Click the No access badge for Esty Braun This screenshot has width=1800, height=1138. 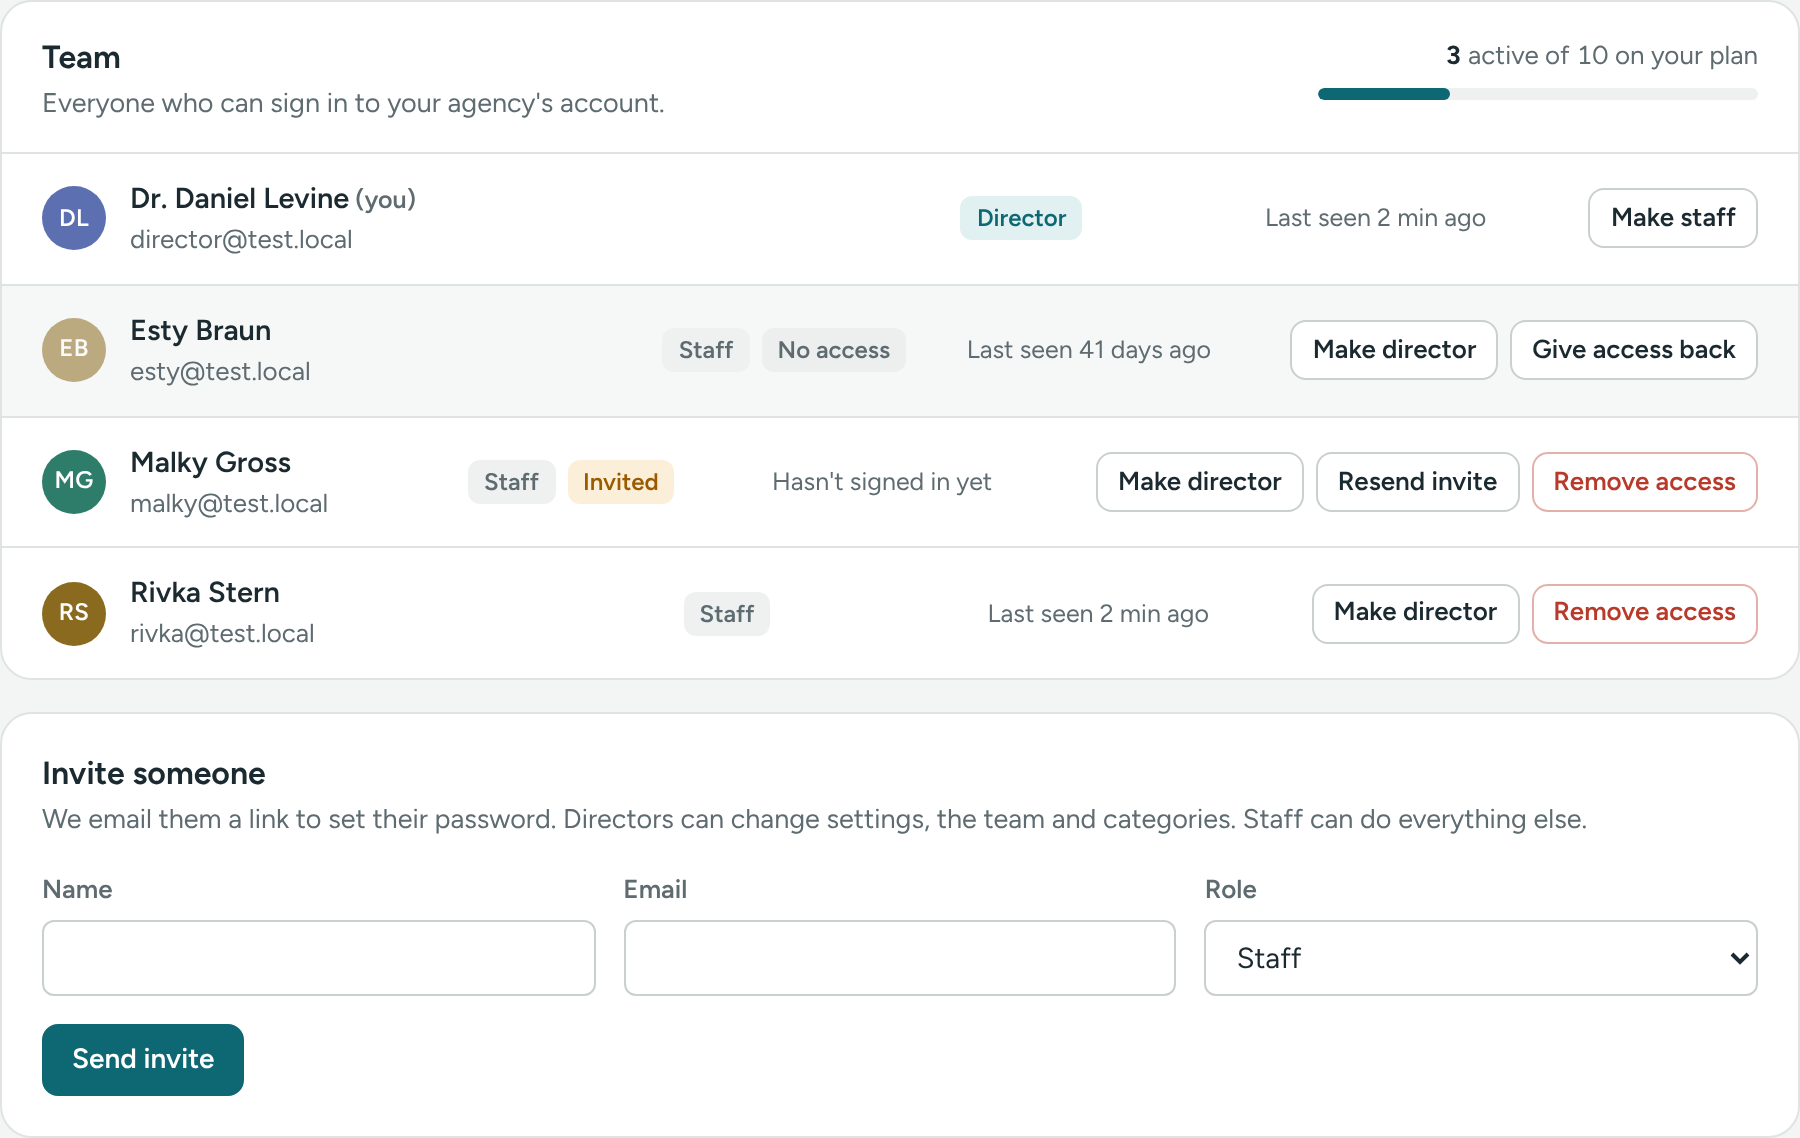point(834,350)
